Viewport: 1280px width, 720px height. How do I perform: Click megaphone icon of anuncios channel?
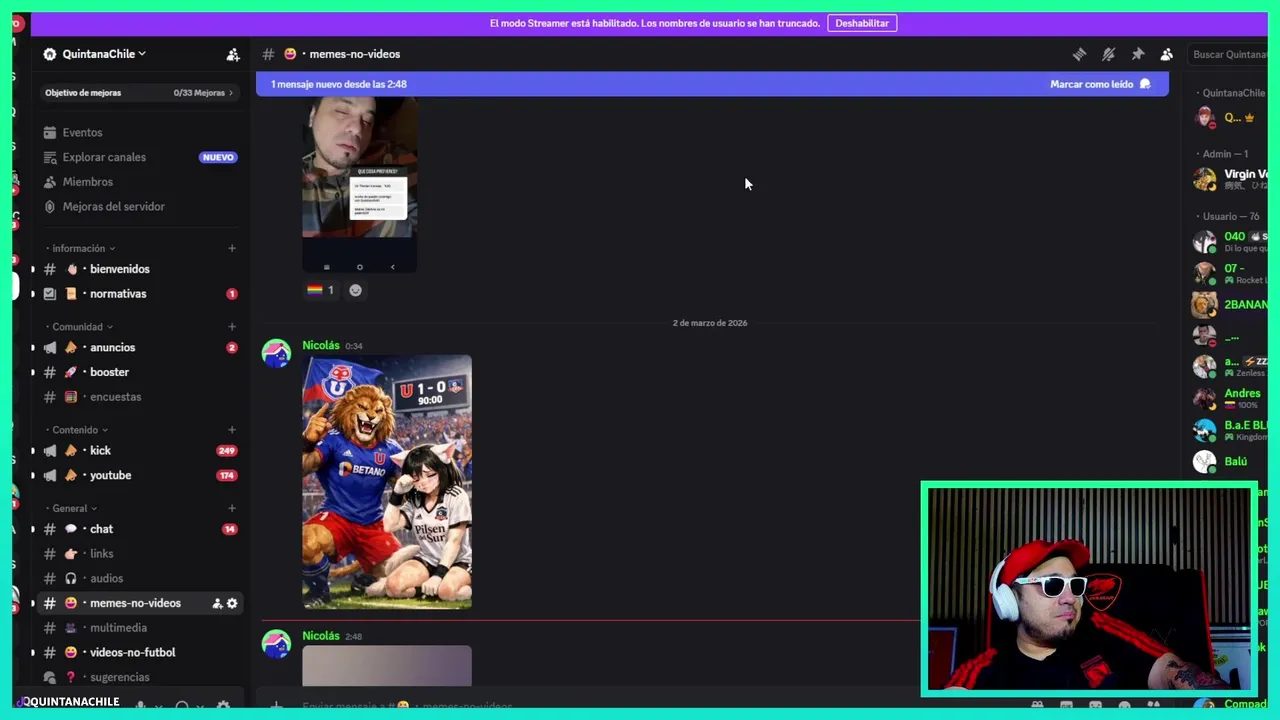[50, 348]
